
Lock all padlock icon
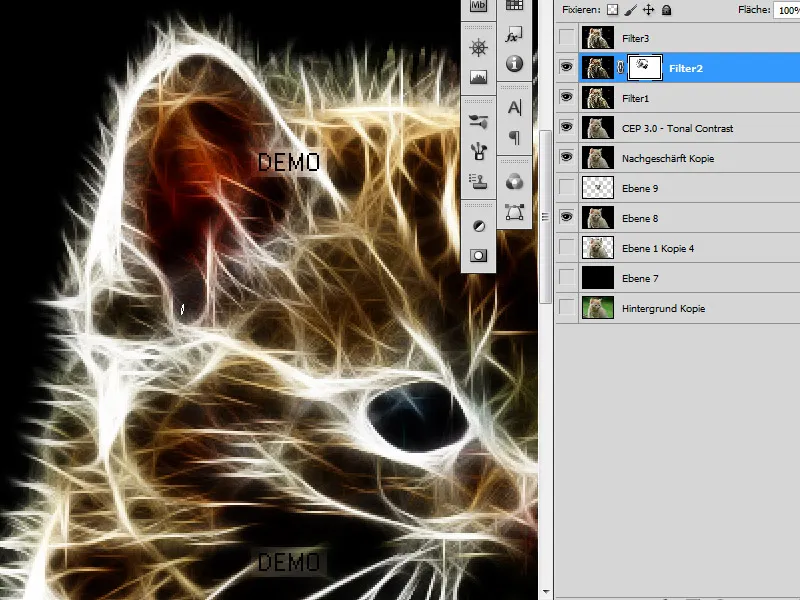666,10
